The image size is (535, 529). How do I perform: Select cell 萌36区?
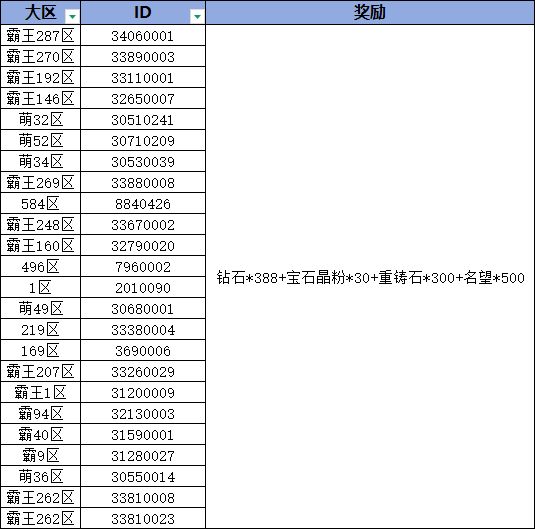point(41,476)
